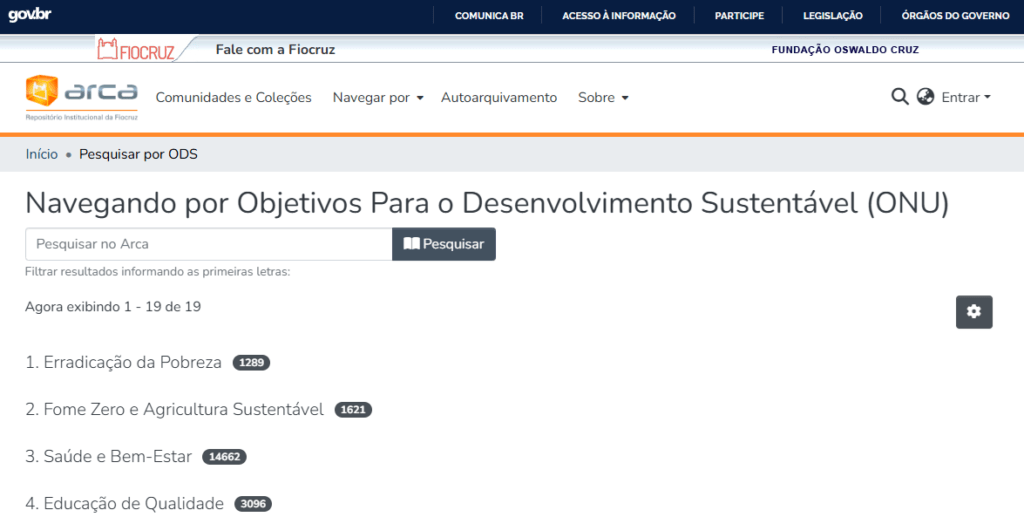Click the gov.br logo
This screenshot has height=517, width=1024.
[30, 15]
